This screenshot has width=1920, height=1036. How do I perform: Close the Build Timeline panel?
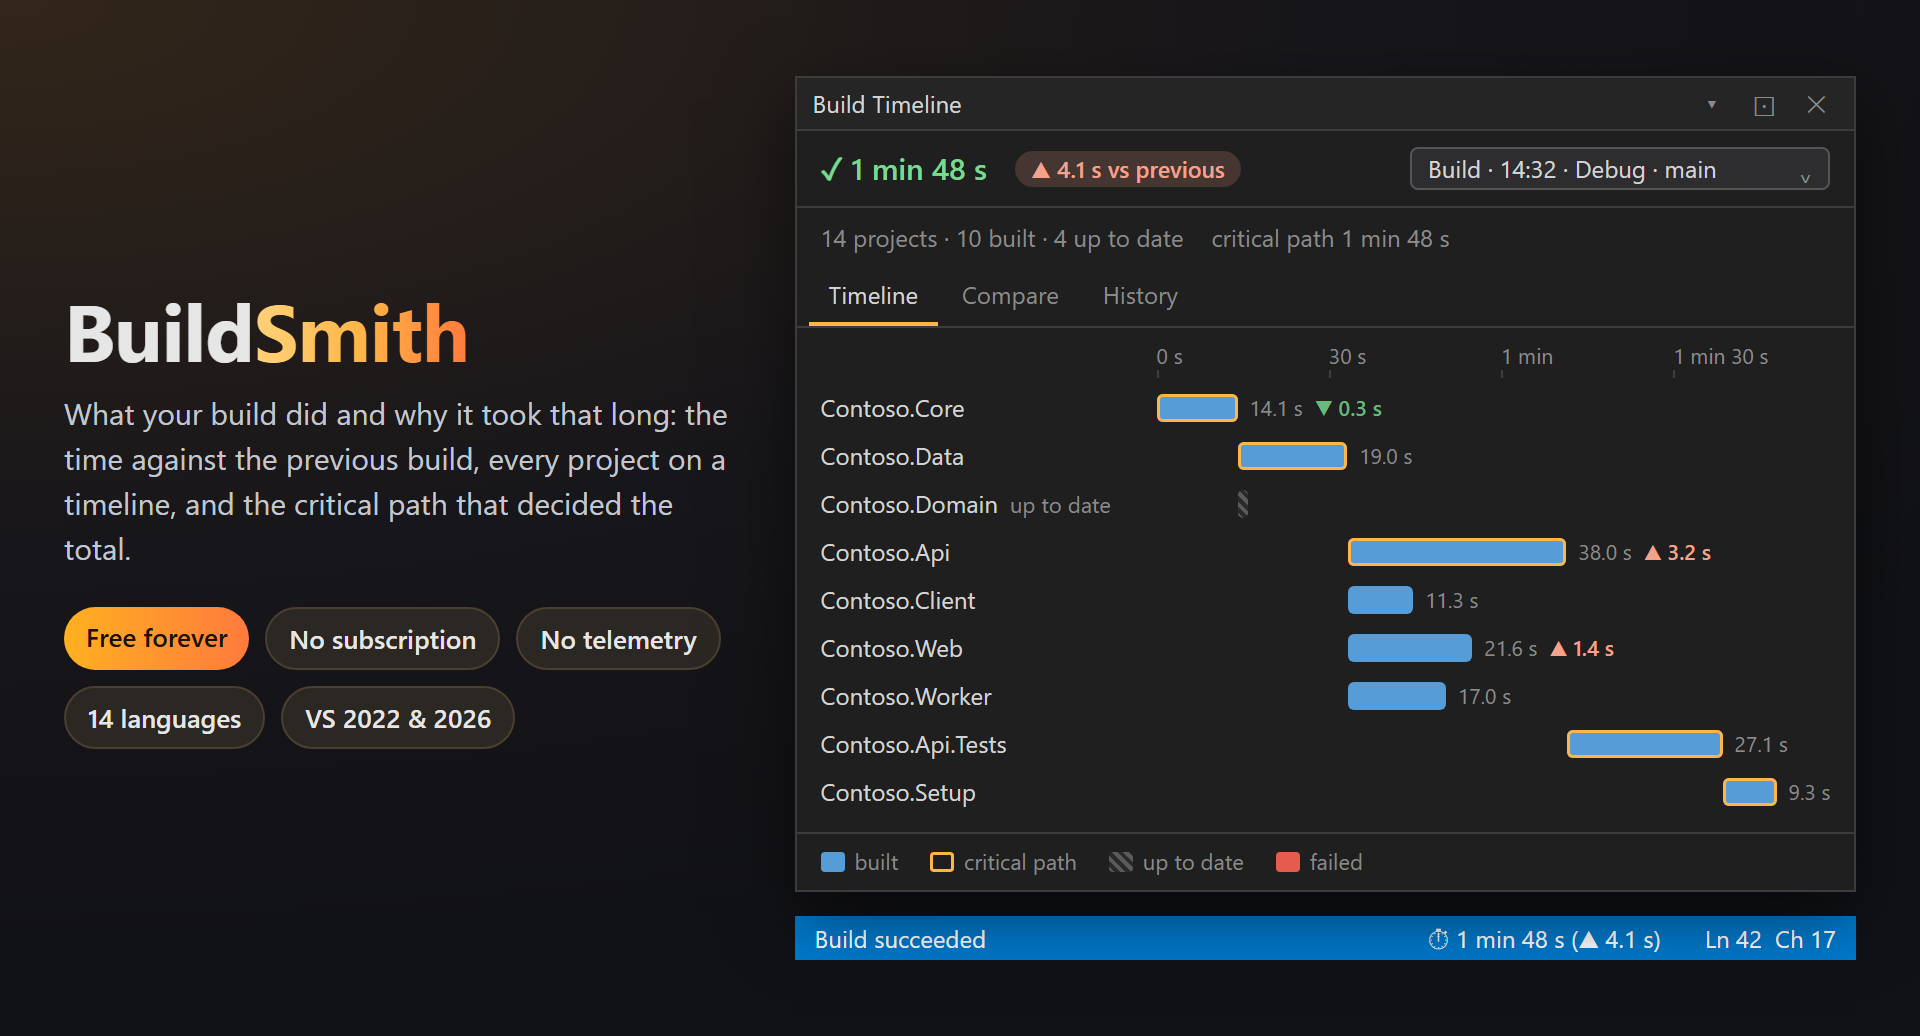[x=1817, y=105]
